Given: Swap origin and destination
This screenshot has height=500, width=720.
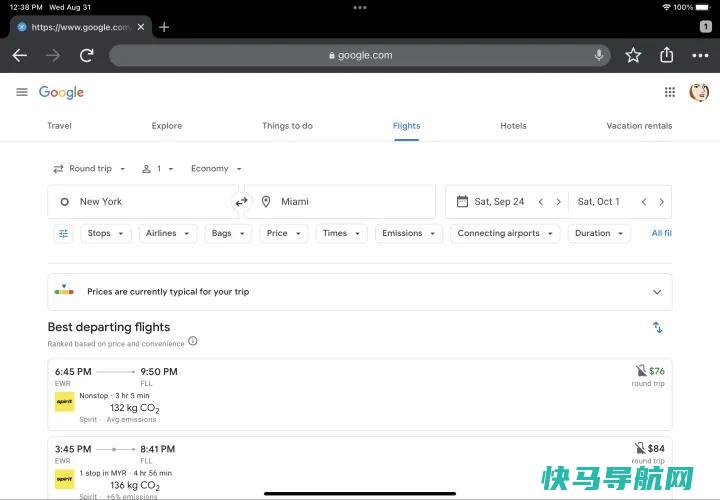Looking at the screenshot, I should coord(242,202).
